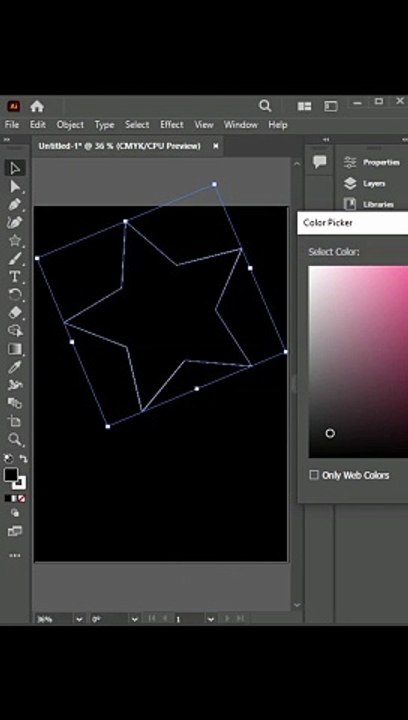Open Edit Toolbar three dots
Screen dimensions: 408x720
[x=15, y=556]
